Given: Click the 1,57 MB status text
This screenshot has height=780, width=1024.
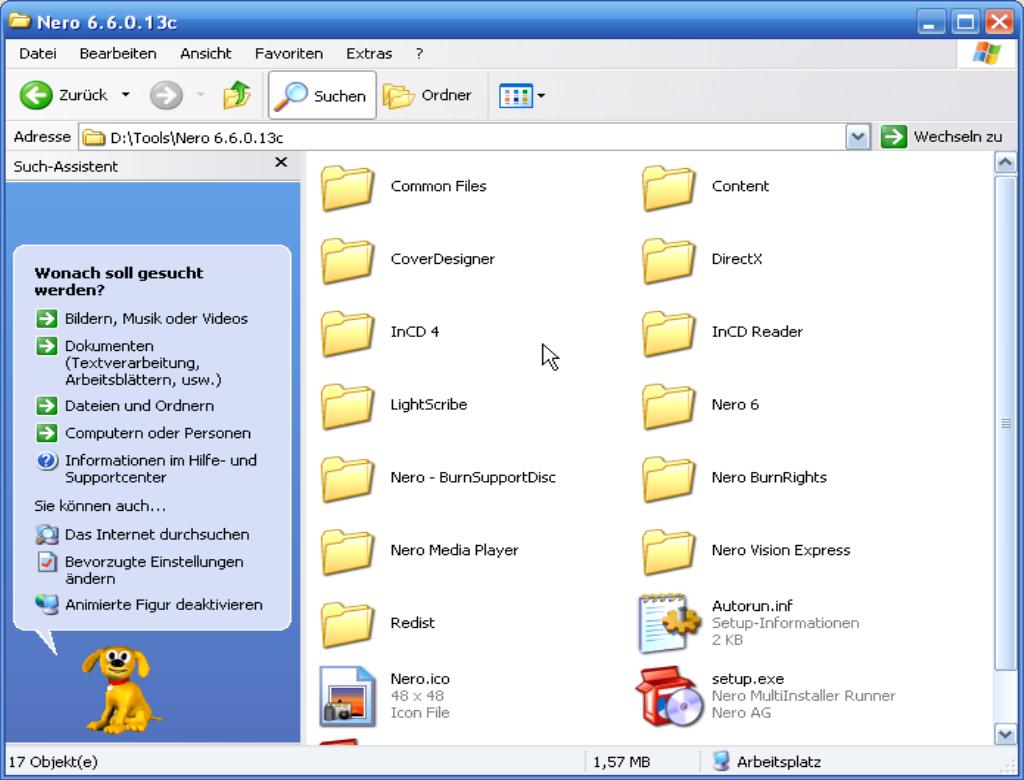Looking at the screenshot, I should [621, 762].
